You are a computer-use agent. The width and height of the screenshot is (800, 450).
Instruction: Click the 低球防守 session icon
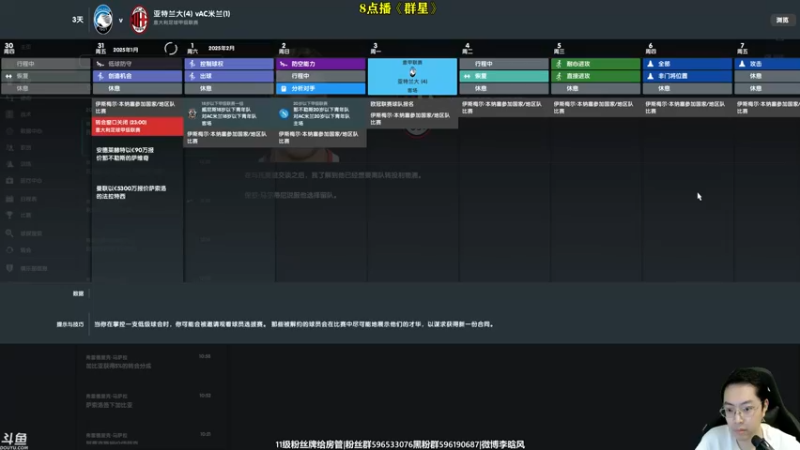pos(100,64)
